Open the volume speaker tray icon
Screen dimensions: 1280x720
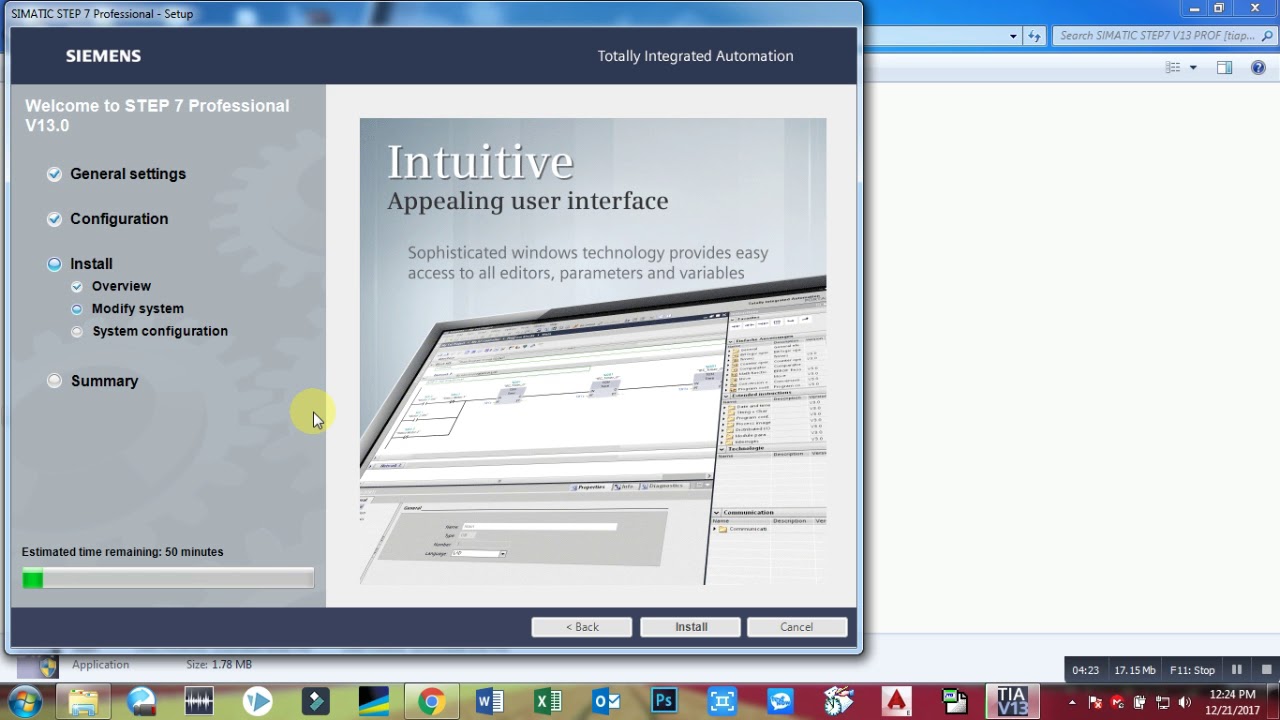pos(1185,702)
